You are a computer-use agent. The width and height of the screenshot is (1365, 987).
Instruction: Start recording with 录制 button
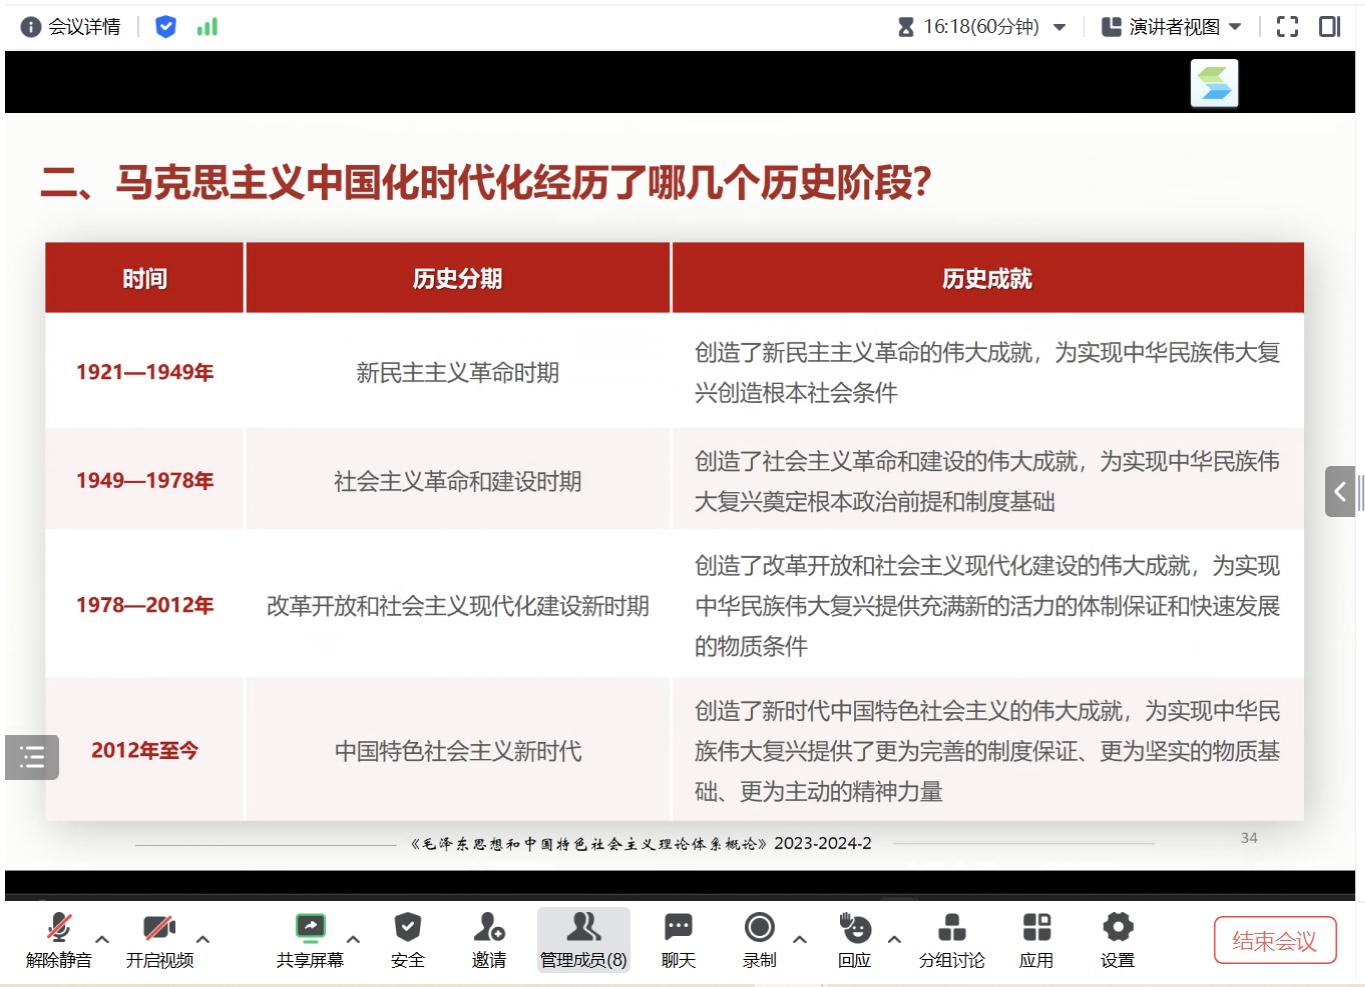759,940
